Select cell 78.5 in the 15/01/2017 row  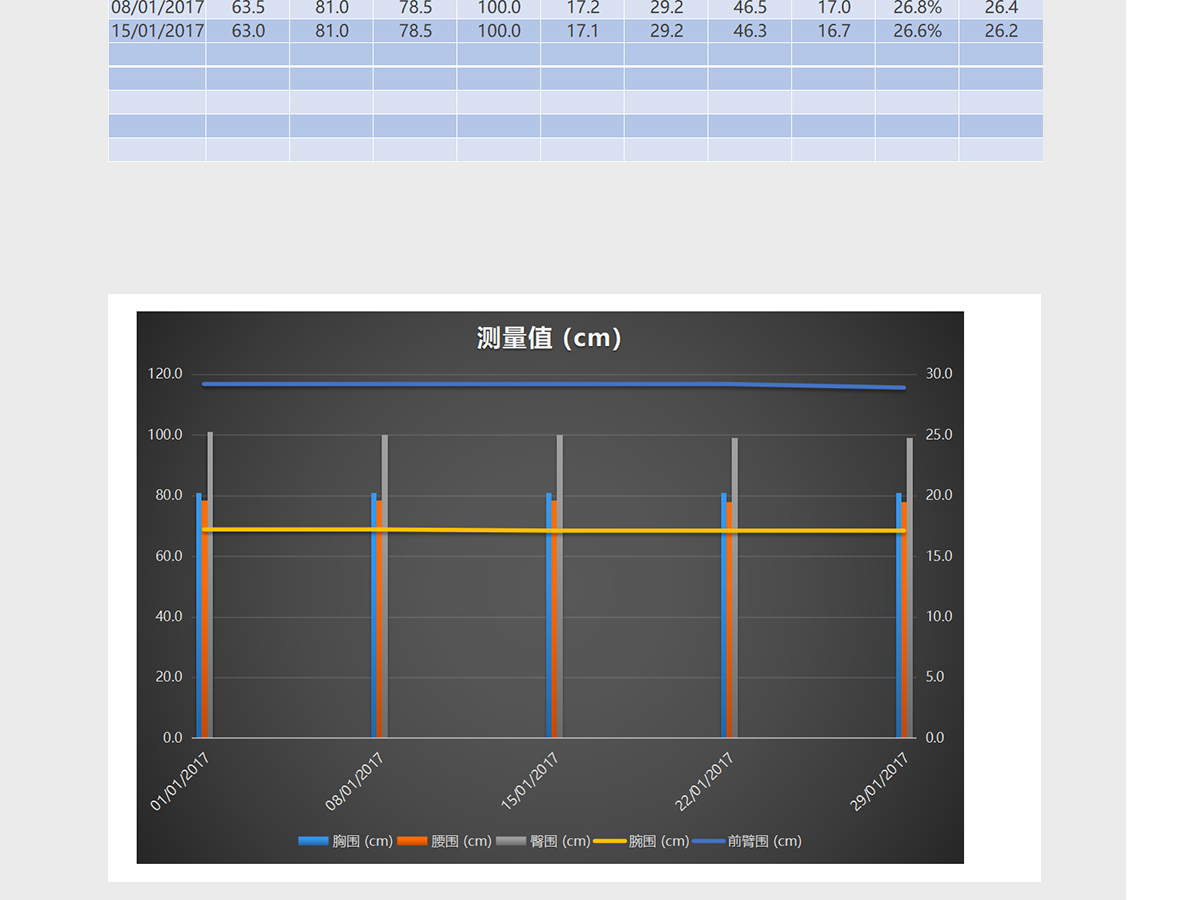(x=415, y=31)
